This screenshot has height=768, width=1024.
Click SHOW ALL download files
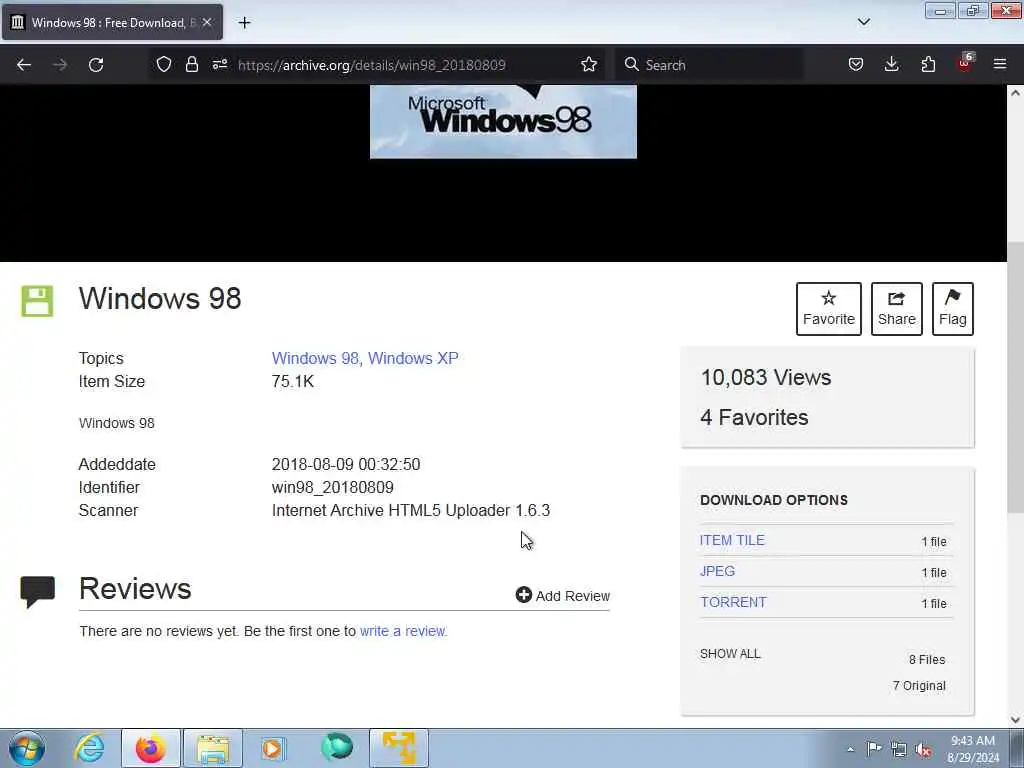point(730,654)
